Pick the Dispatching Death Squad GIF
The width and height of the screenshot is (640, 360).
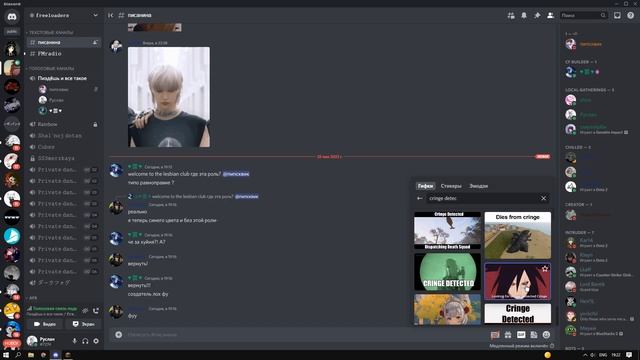447,231
